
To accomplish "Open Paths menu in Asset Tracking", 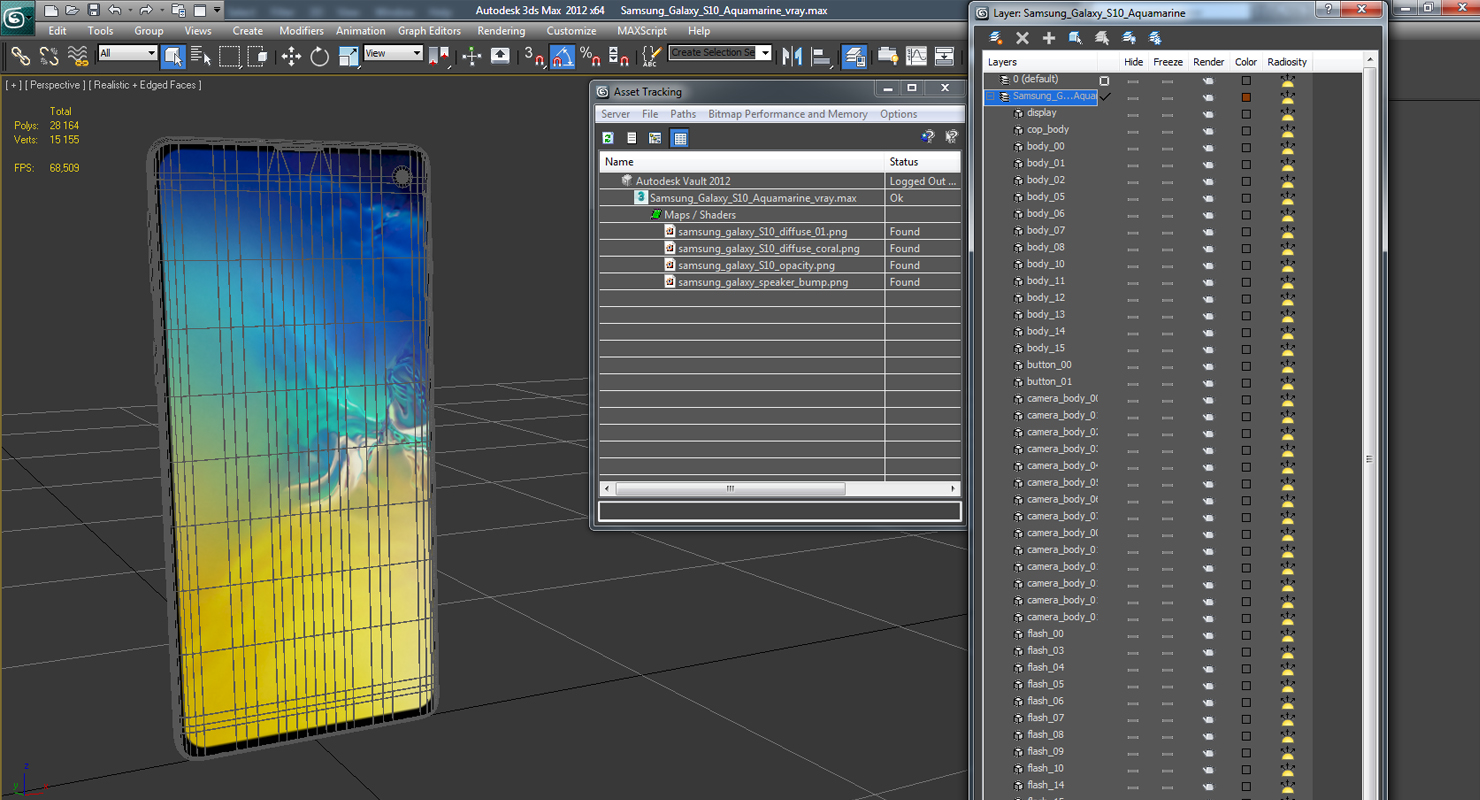I will [x=683, y=114].
